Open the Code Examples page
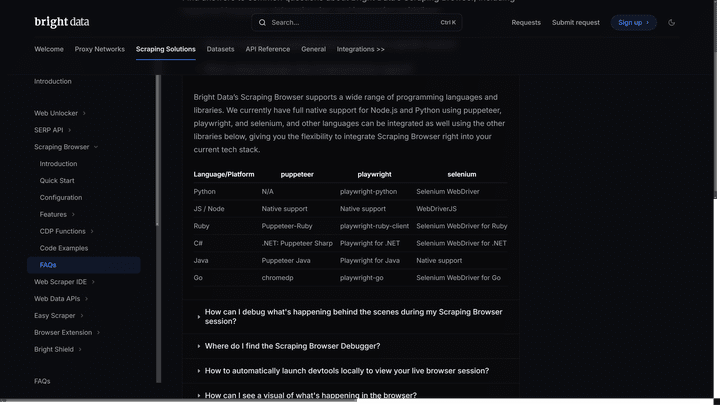Viewport: 720px width, 405px height. (x=64, y=248)
